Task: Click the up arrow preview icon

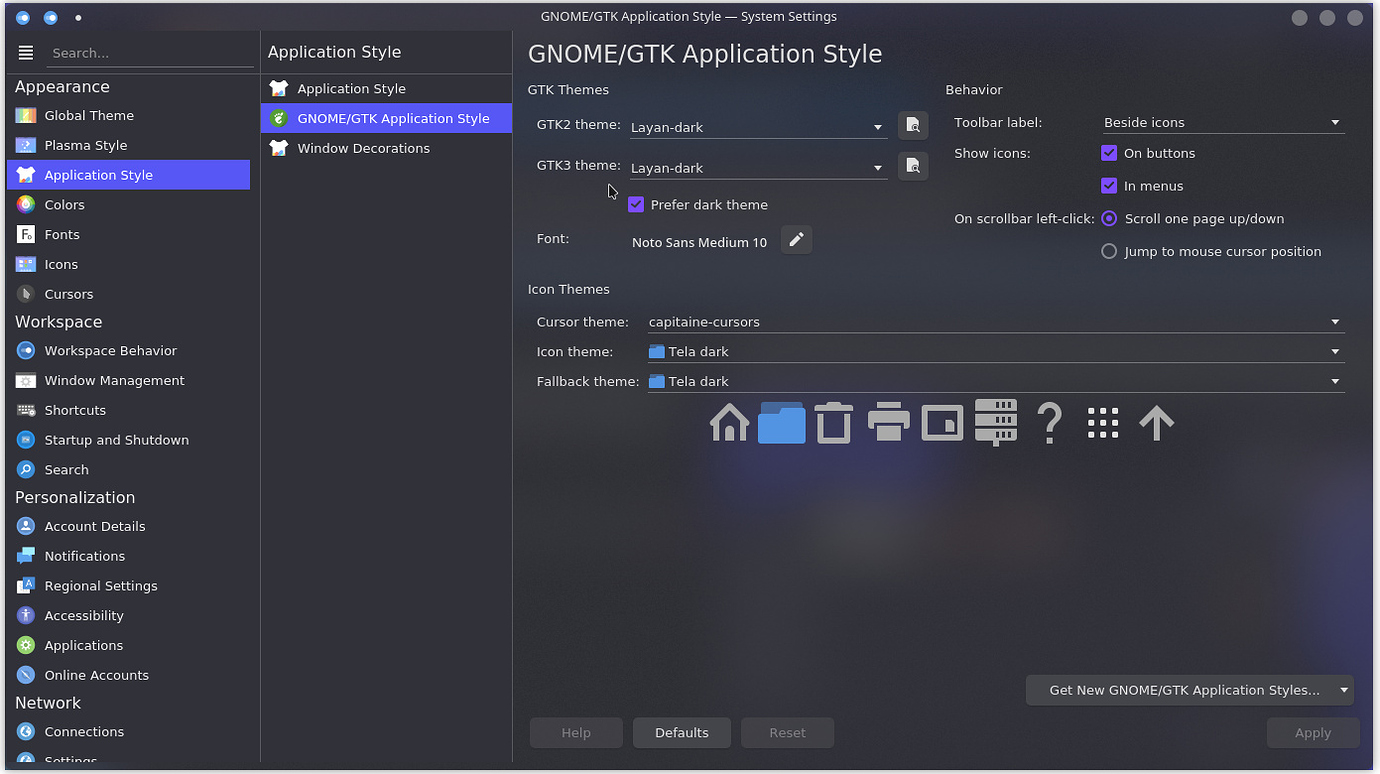Action: pyautogui.click(x=1156, y=422)
